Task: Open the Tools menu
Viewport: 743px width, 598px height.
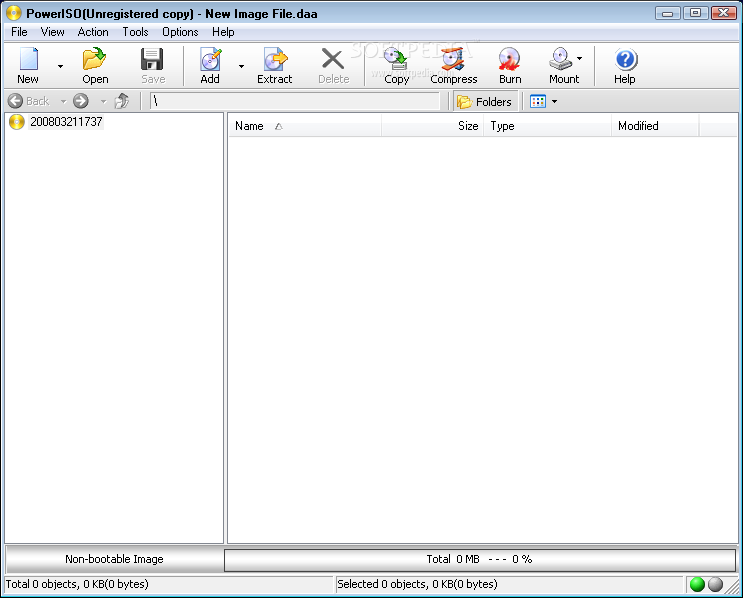Action: click(x=135, y=32)
